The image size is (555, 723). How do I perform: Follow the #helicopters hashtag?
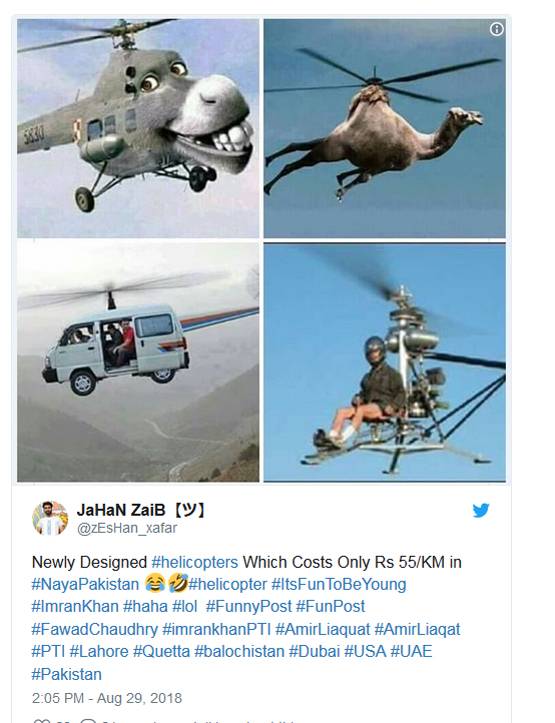pos(195,563)
